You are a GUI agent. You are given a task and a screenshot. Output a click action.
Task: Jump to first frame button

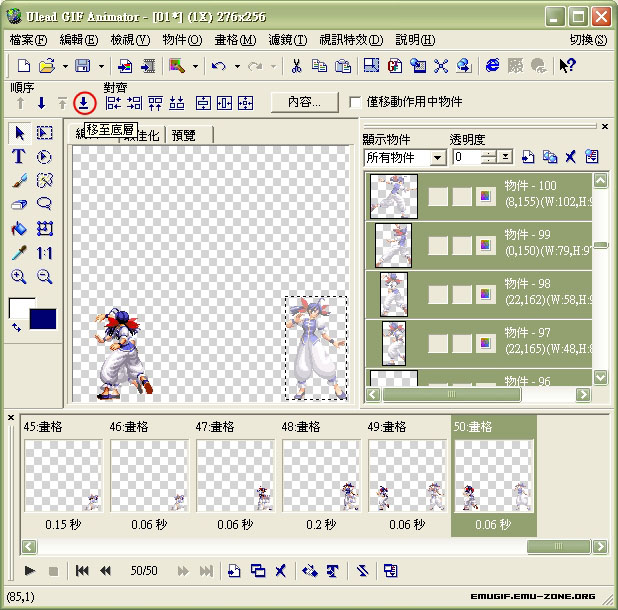coord(82,571)
